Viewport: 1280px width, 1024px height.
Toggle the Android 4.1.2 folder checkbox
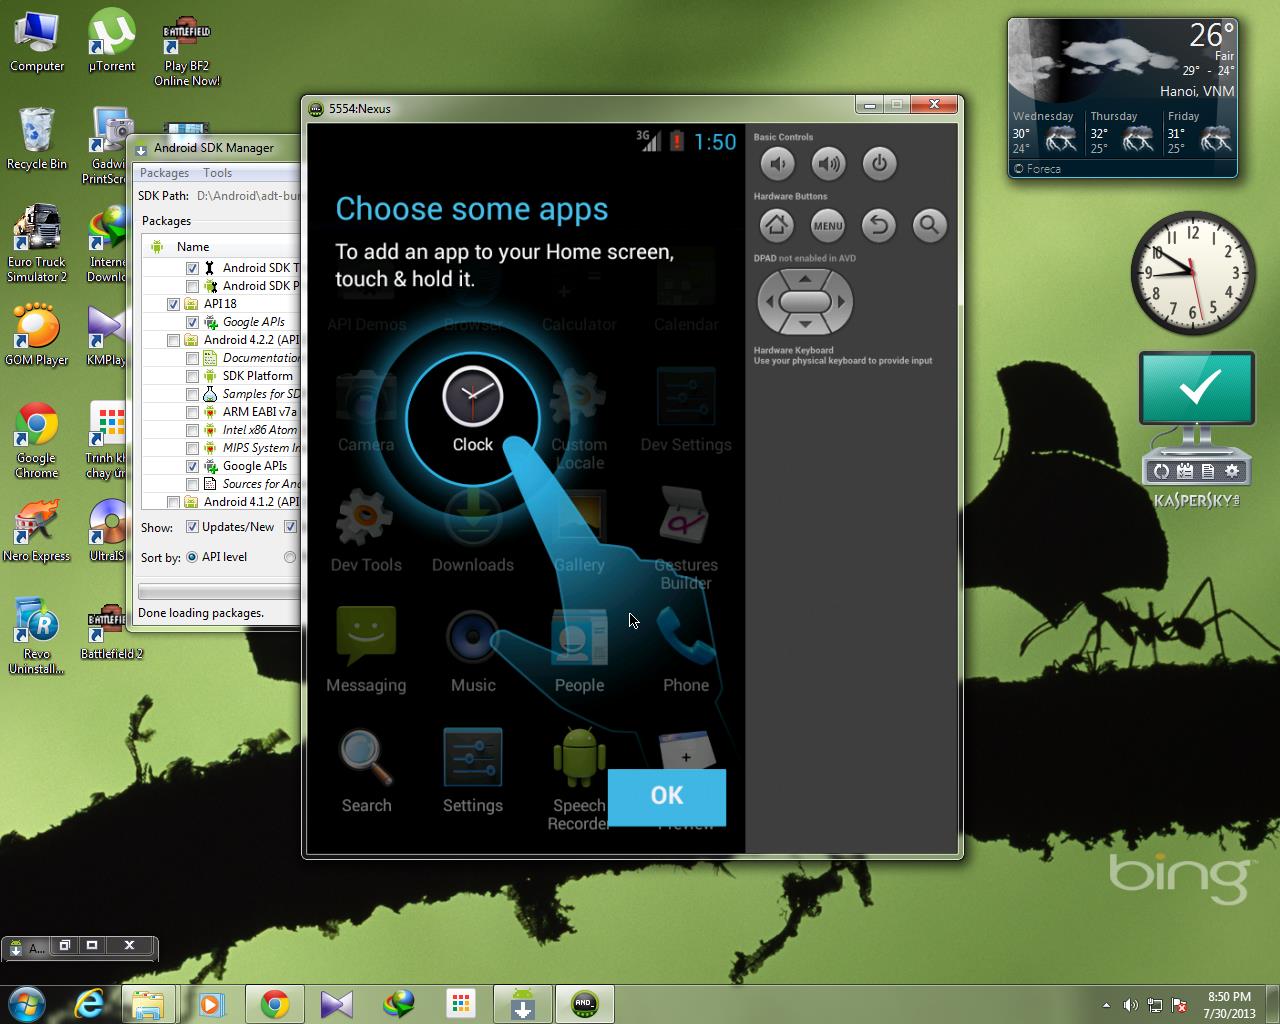[173, 502]
